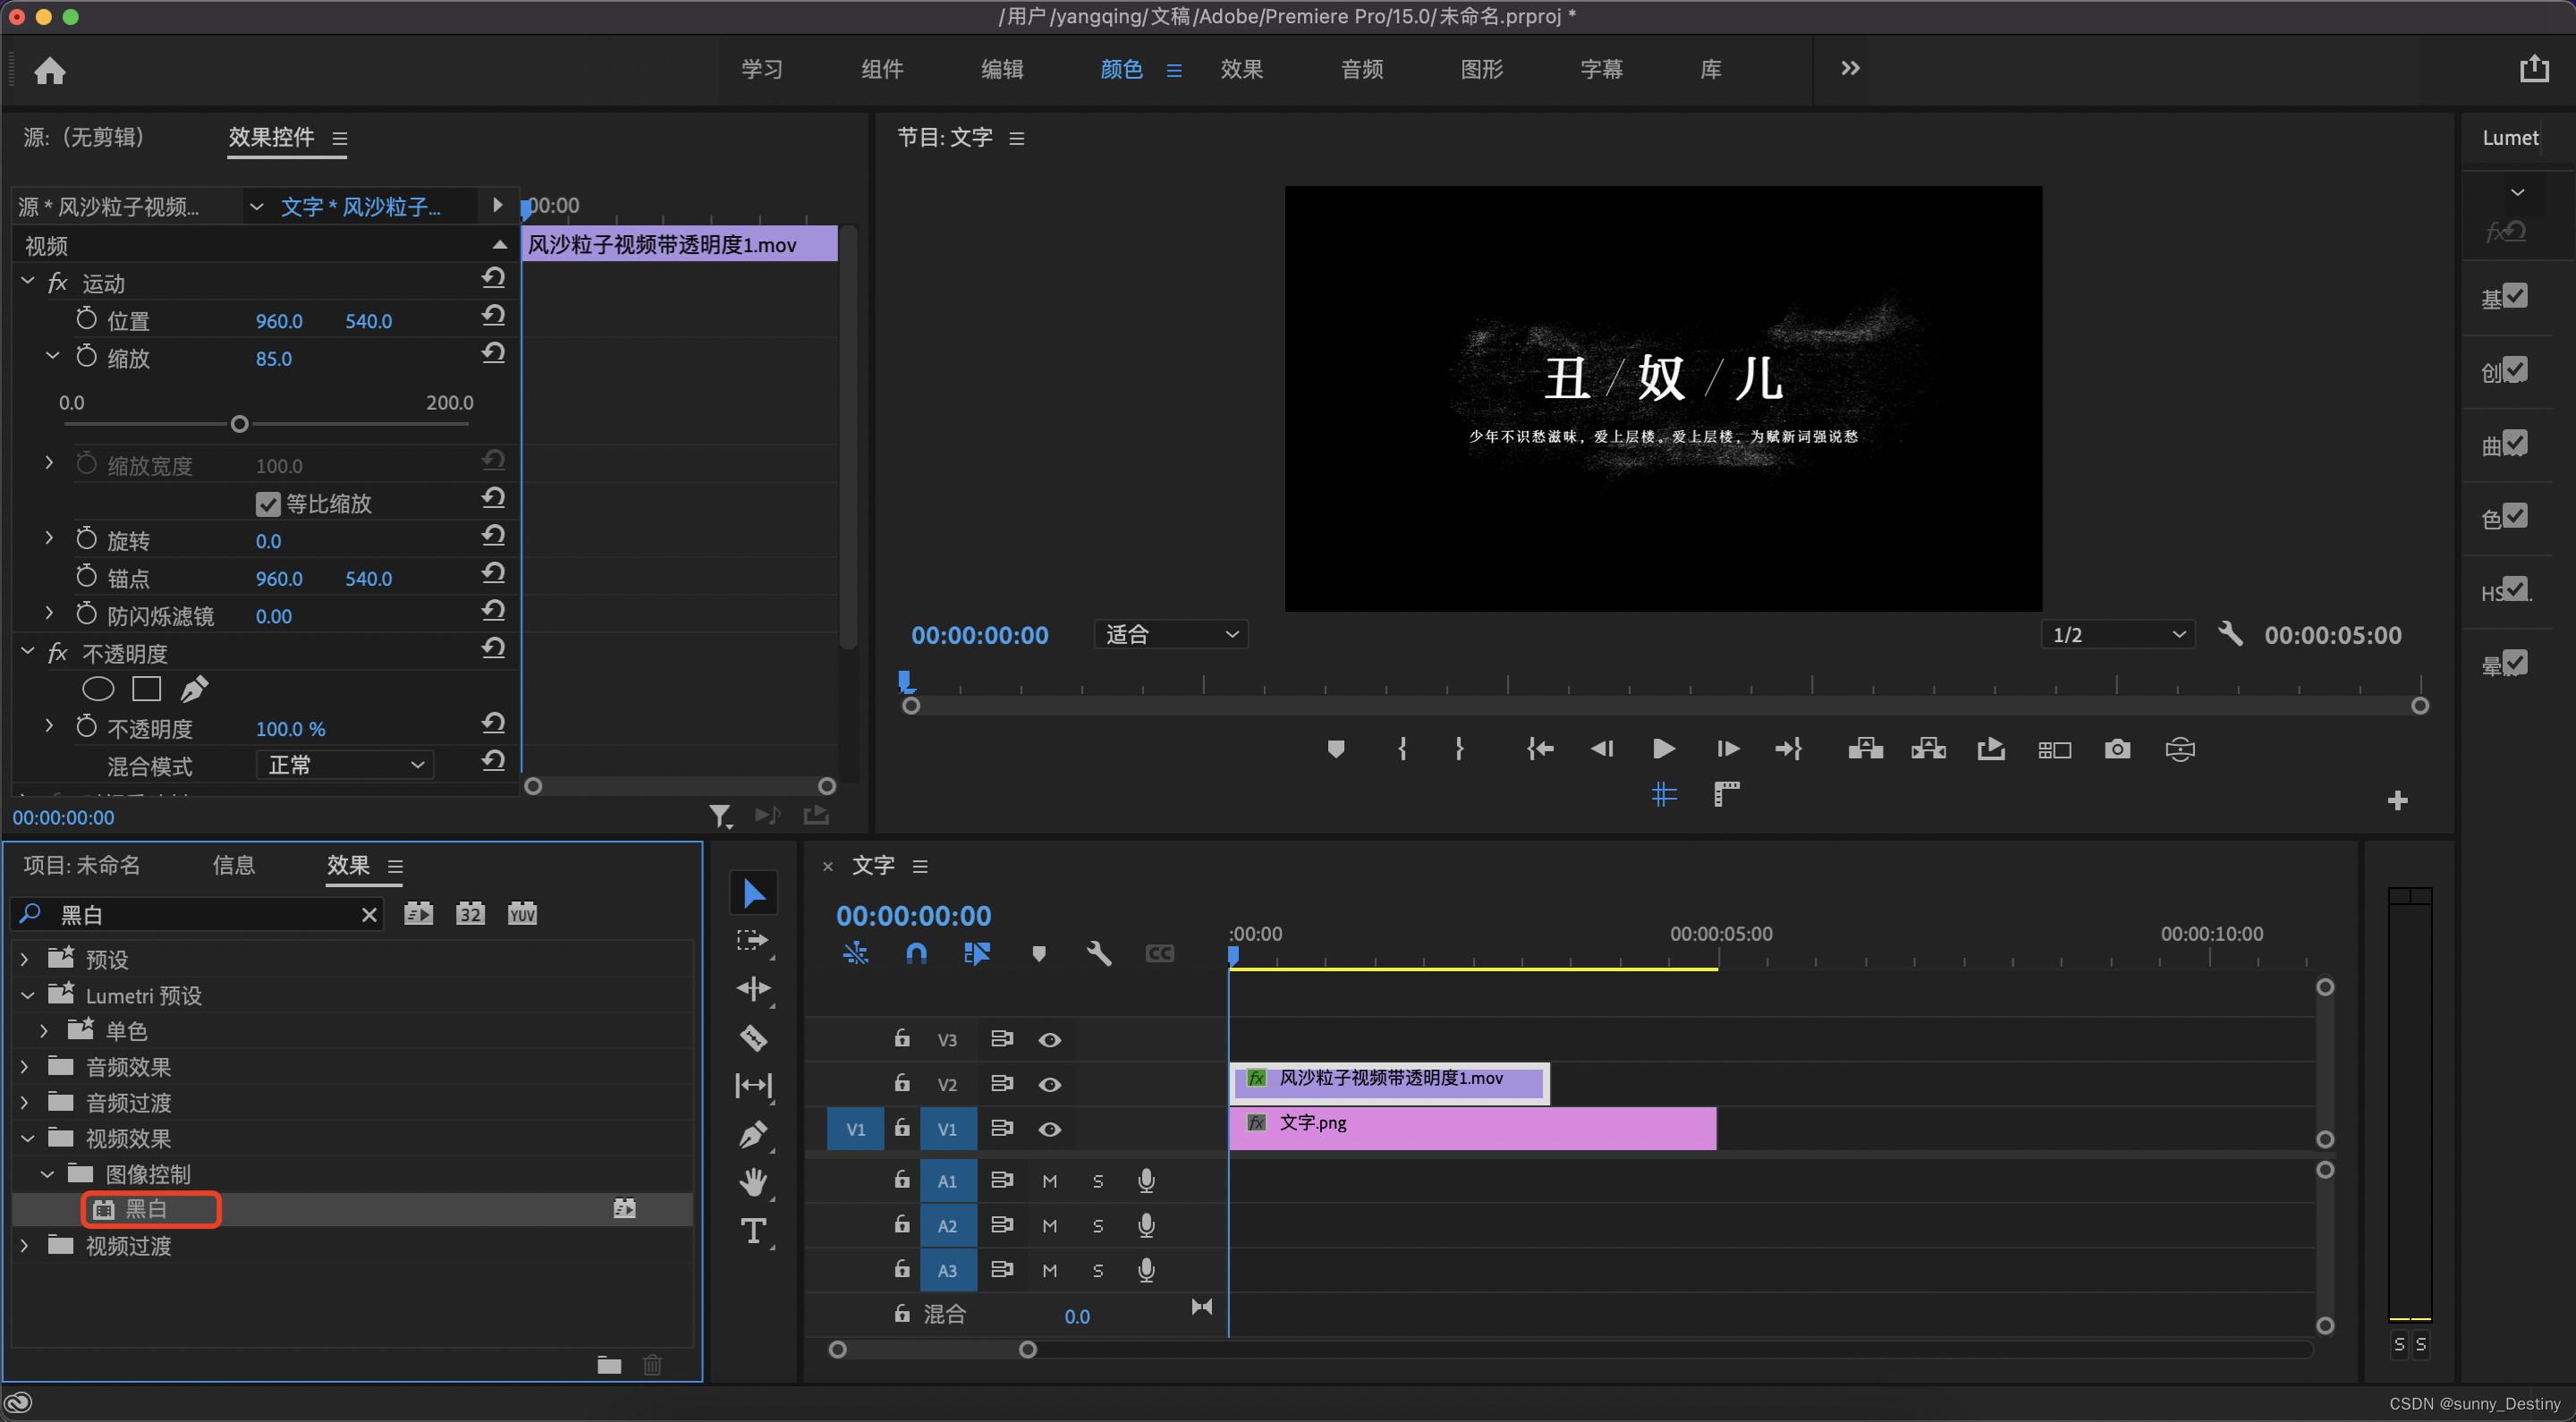The width and height of the screenshot is (2576, 1422).
Task: Click the scale slider handle
Action: coord(239,424)
